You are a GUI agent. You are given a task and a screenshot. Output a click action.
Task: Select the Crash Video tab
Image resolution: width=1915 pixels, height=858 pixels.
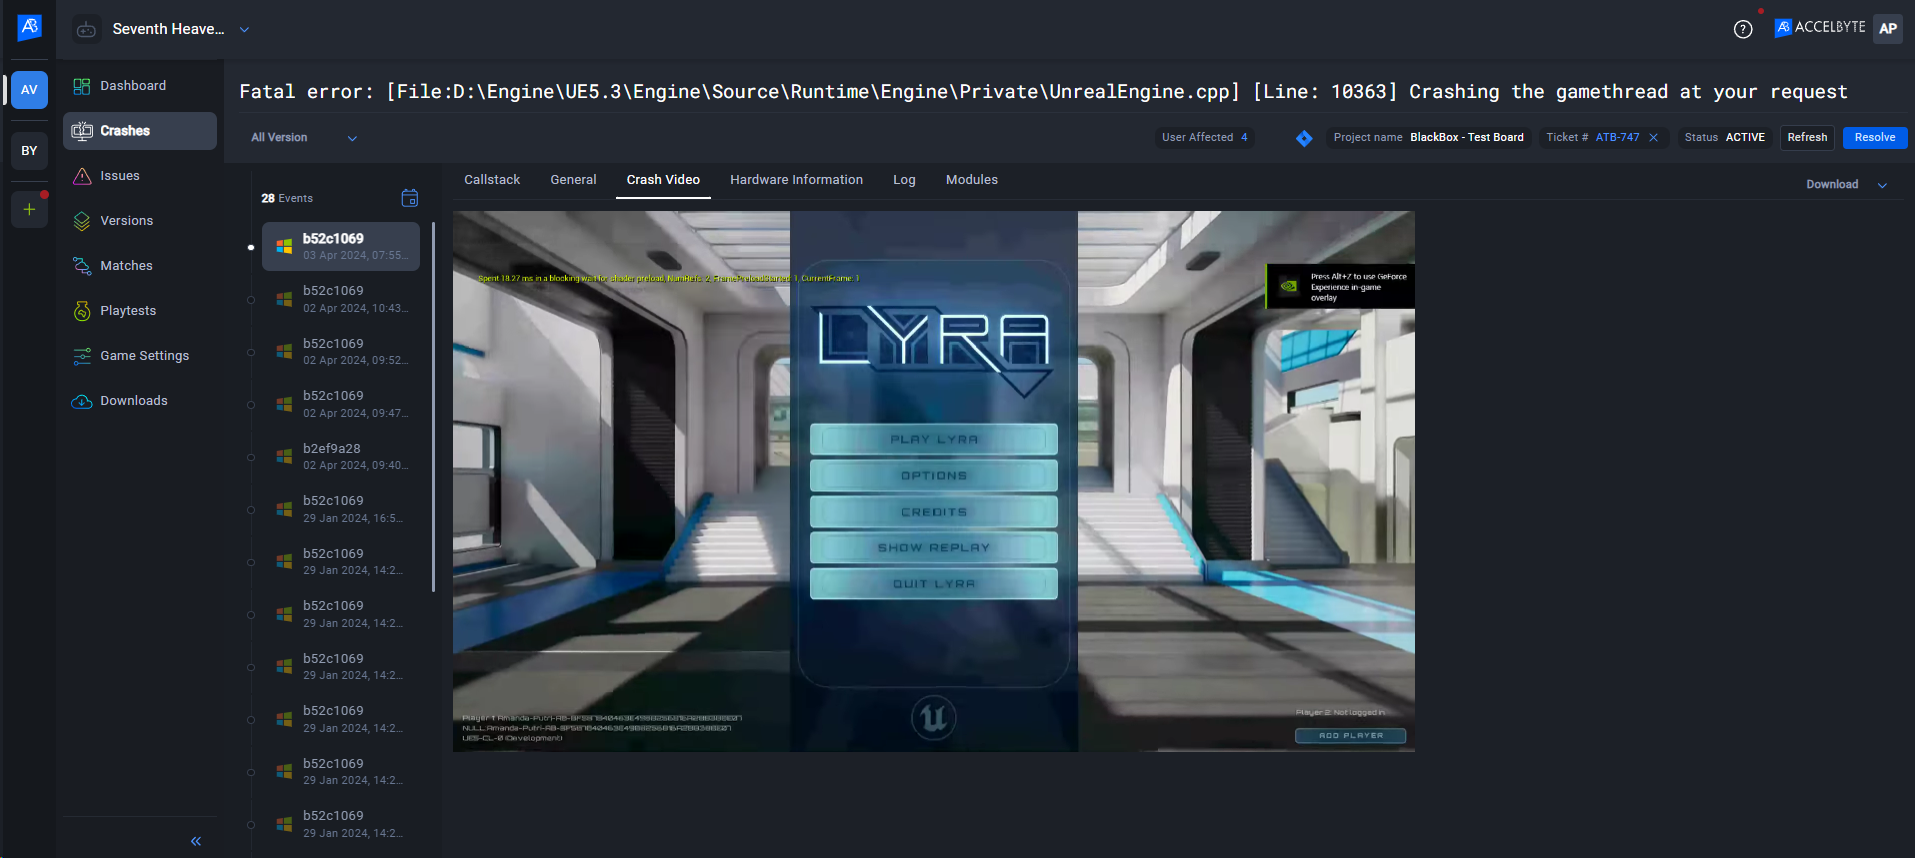coord(663,180)
